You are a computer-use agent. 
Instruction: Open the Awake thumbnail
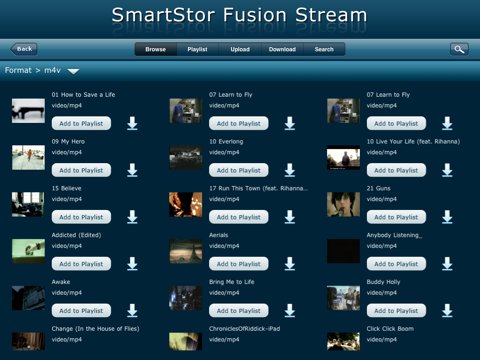coord(28,298)
